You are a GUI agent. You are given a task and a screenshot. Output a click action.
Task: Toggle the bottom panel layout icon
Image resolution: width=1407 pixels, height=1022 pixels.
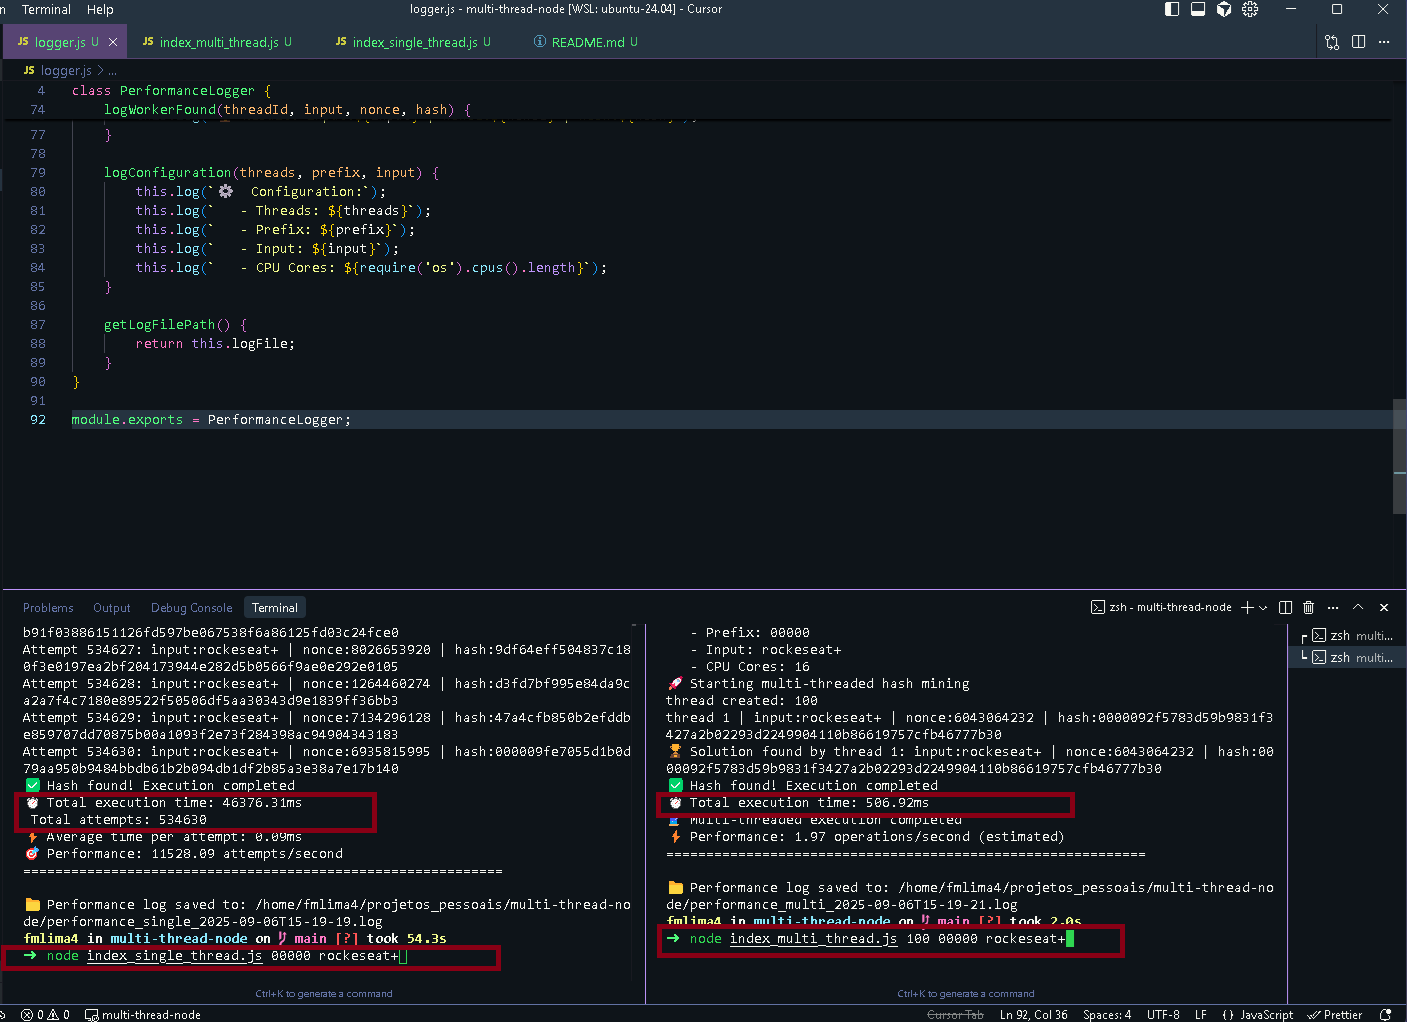point(1198,9)
